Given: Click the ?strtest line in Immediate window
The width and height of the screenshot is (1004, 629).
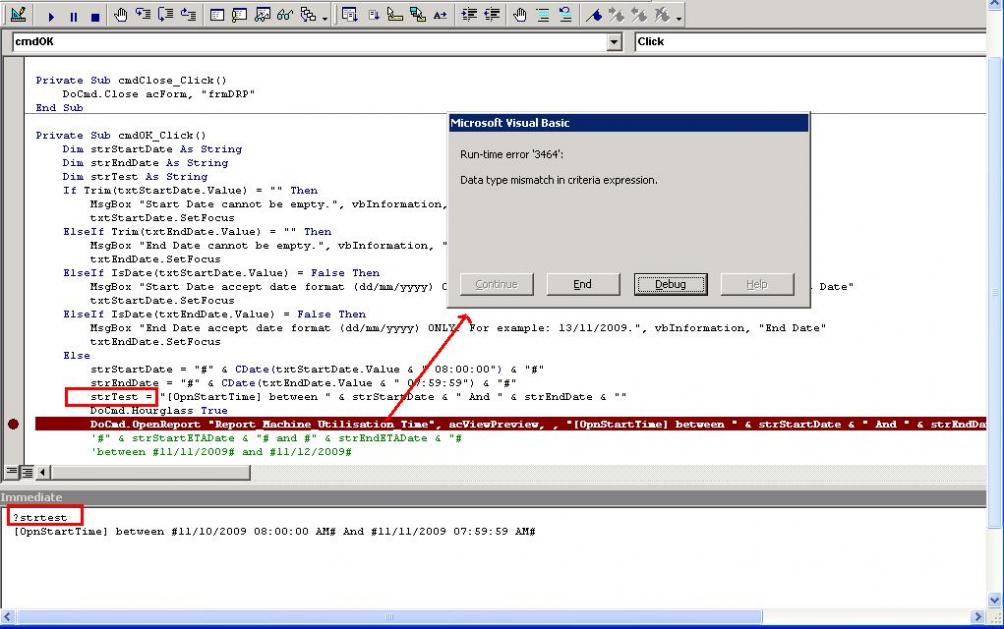Looking at the screenshot, I should click(40, 517).
